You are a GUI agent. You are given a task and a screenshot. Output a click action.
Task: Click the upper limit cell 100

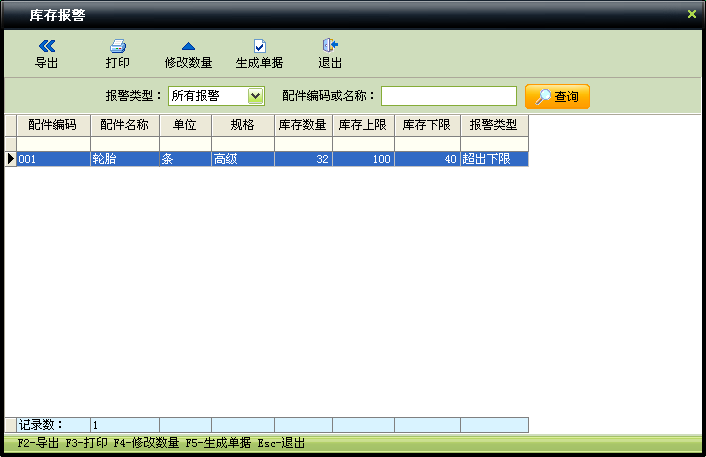pos(363,159)
